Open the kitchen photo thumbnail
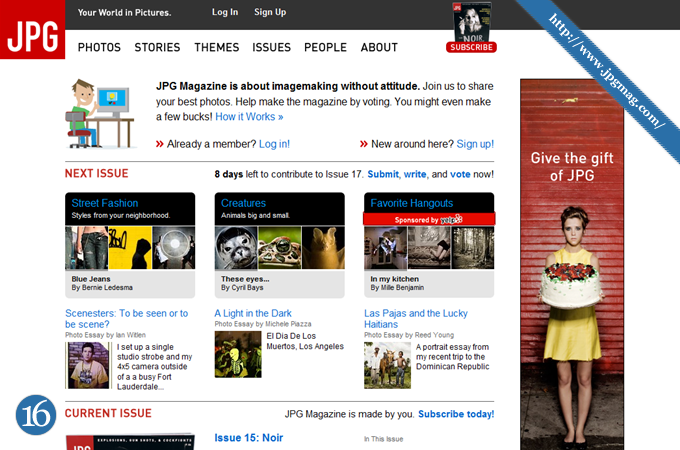Screen dimensions: 680x450 [386, 248]
